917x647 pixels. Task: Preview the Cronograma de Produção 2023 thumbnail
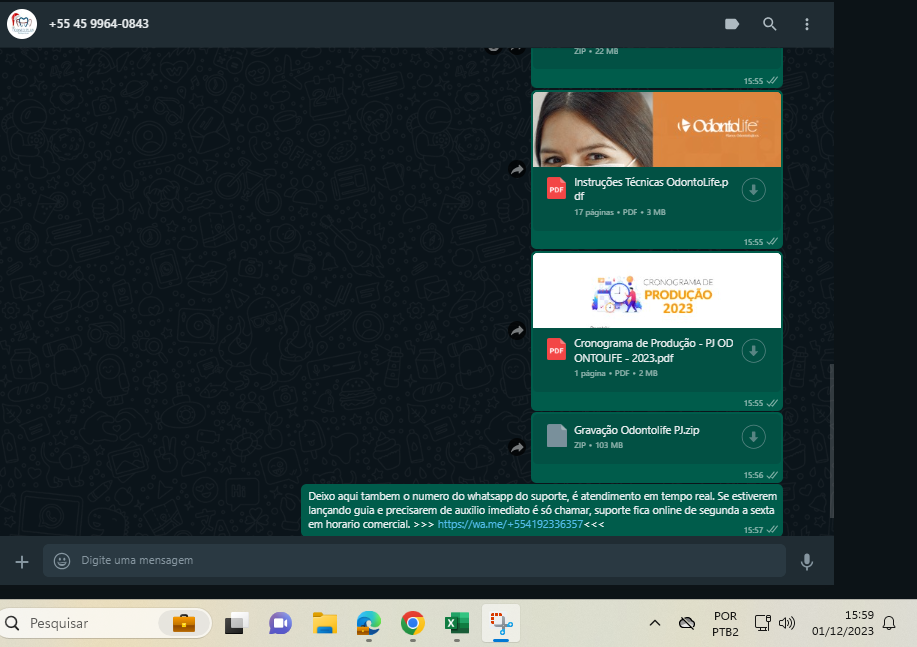click(657, 290)
